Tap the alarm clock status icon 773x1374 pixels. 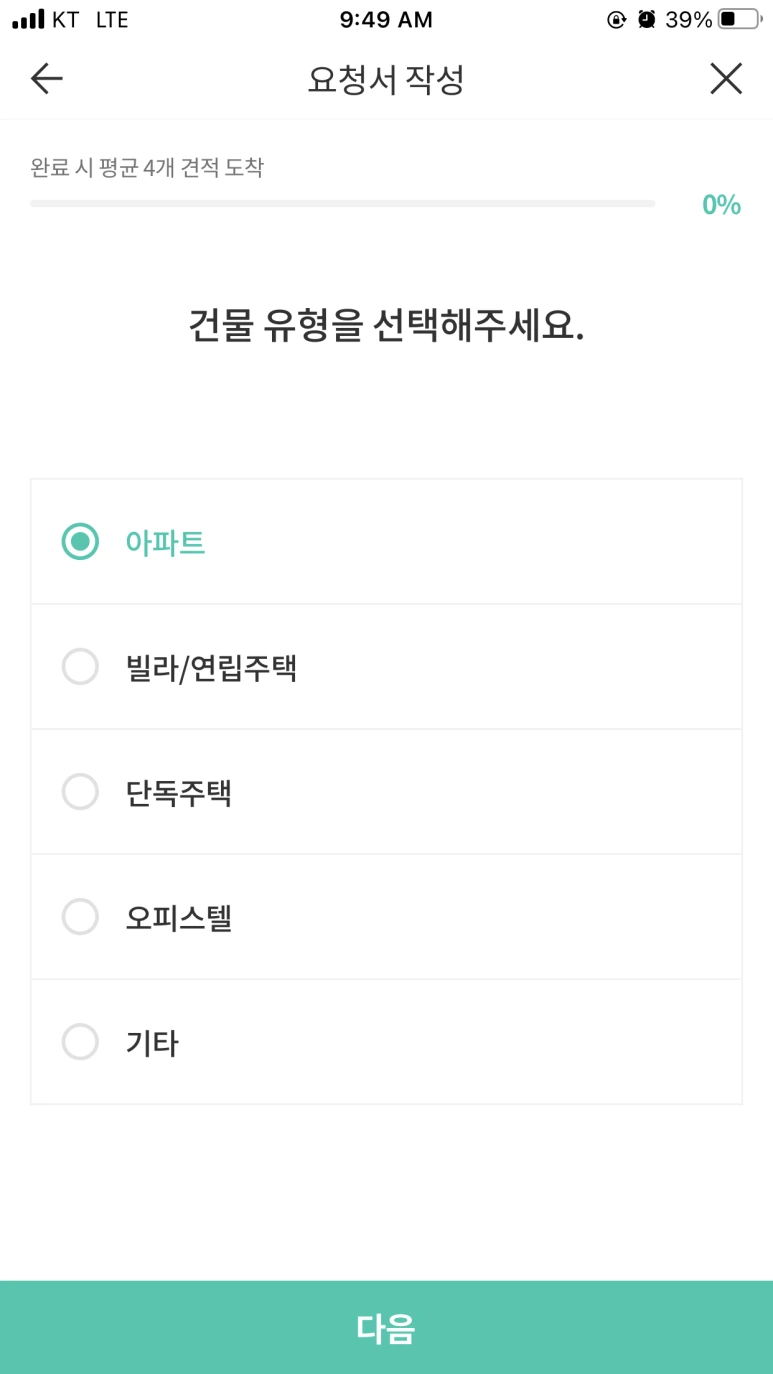tap(646, 19)
